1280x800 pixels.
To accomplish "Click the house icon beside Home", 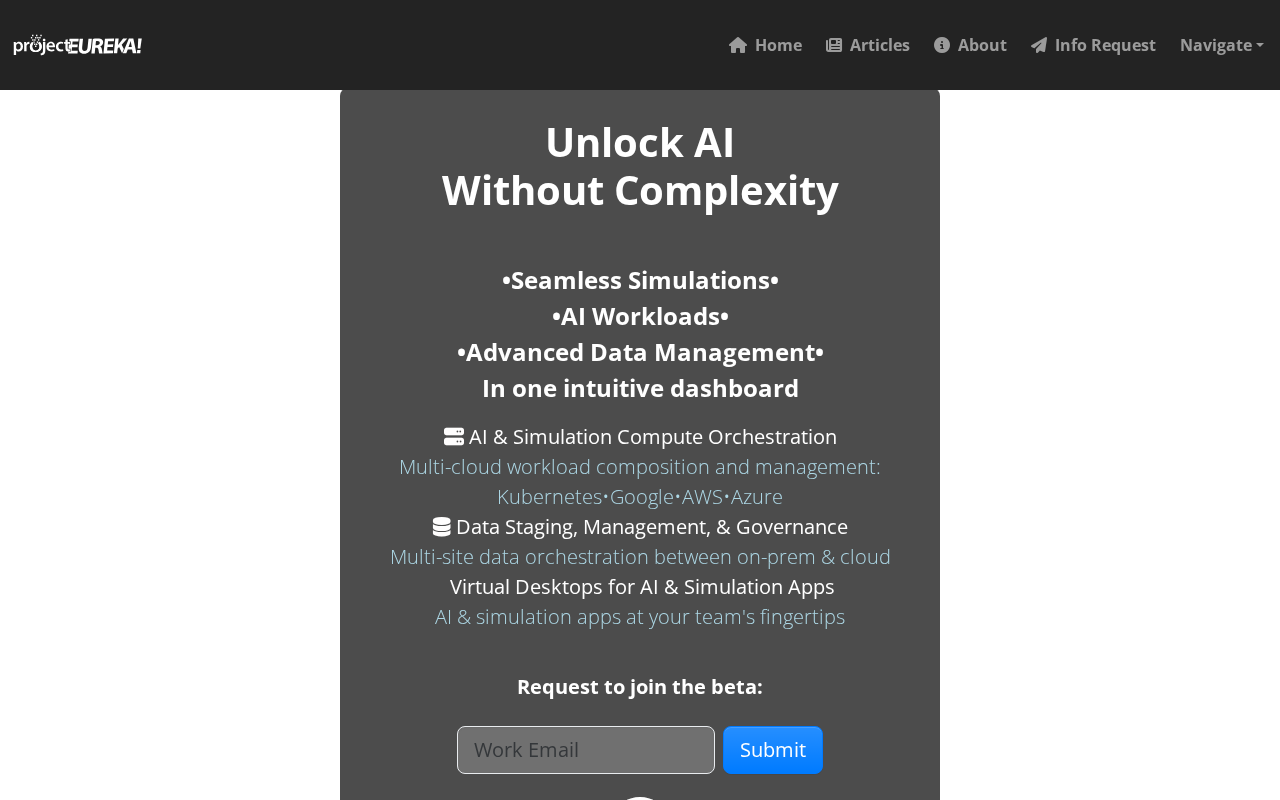I will 738,45.
